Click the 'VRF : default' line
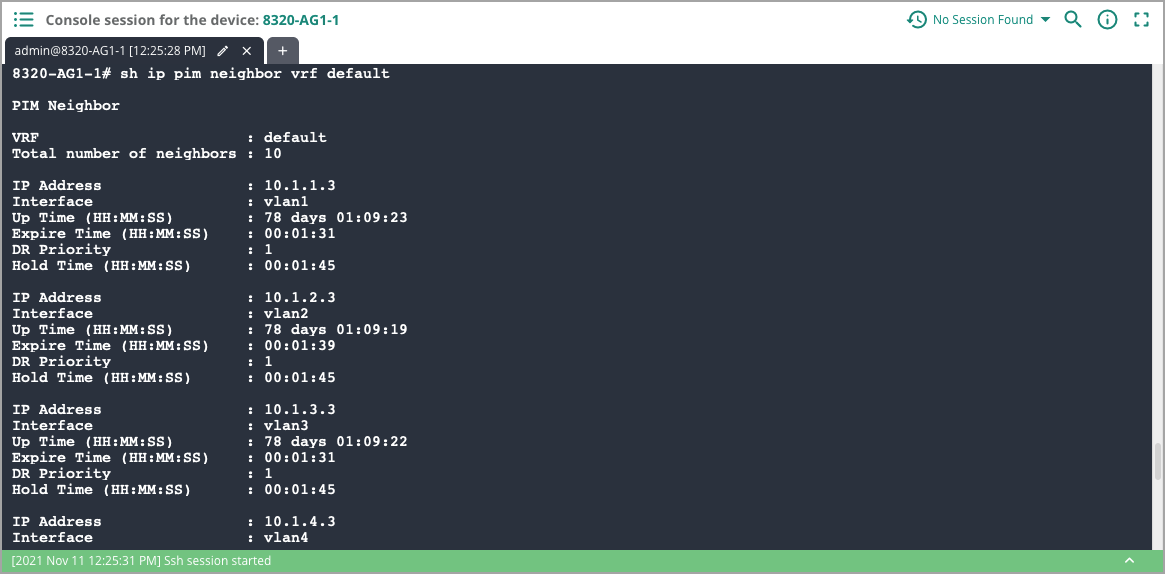The image size is (1165, 574). 169,137
